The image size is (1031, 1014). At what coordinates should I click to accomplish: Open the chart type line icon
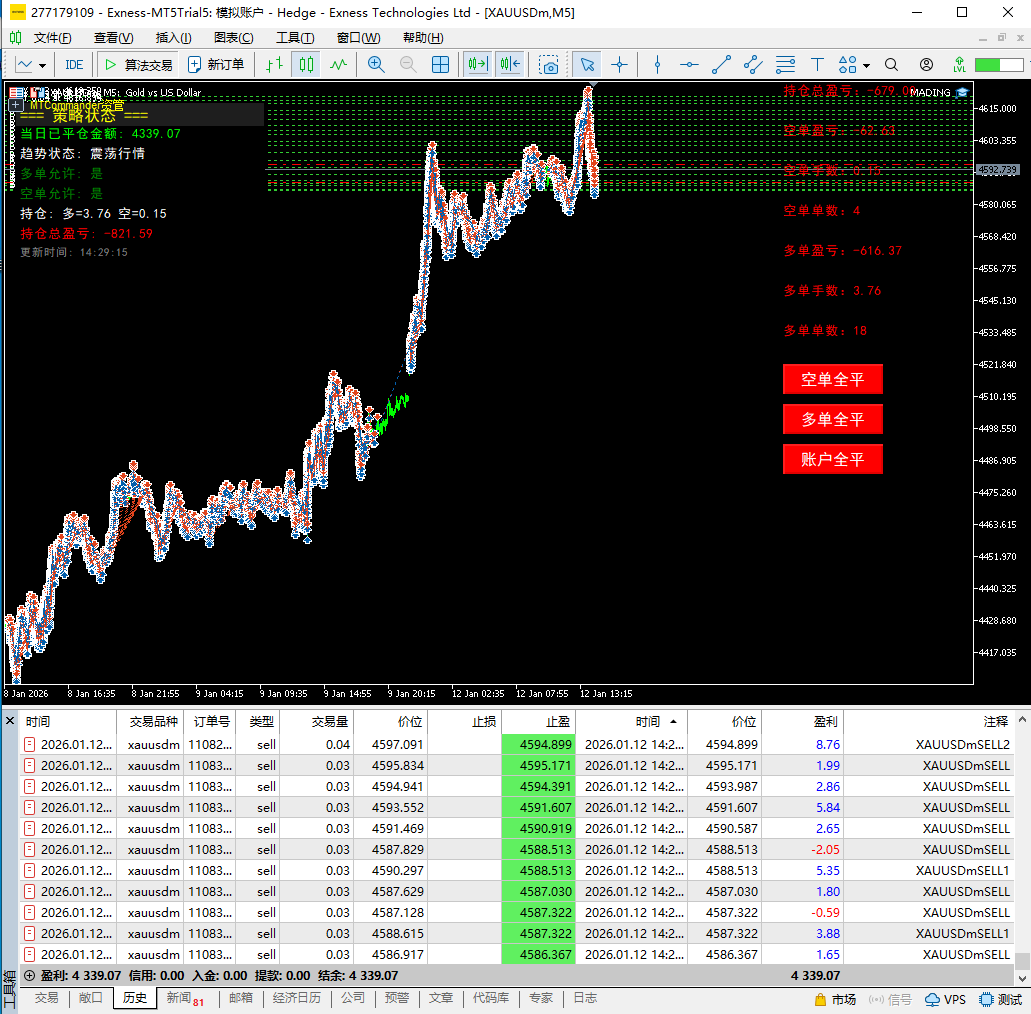pyautogui.click(x=24, y=64)
